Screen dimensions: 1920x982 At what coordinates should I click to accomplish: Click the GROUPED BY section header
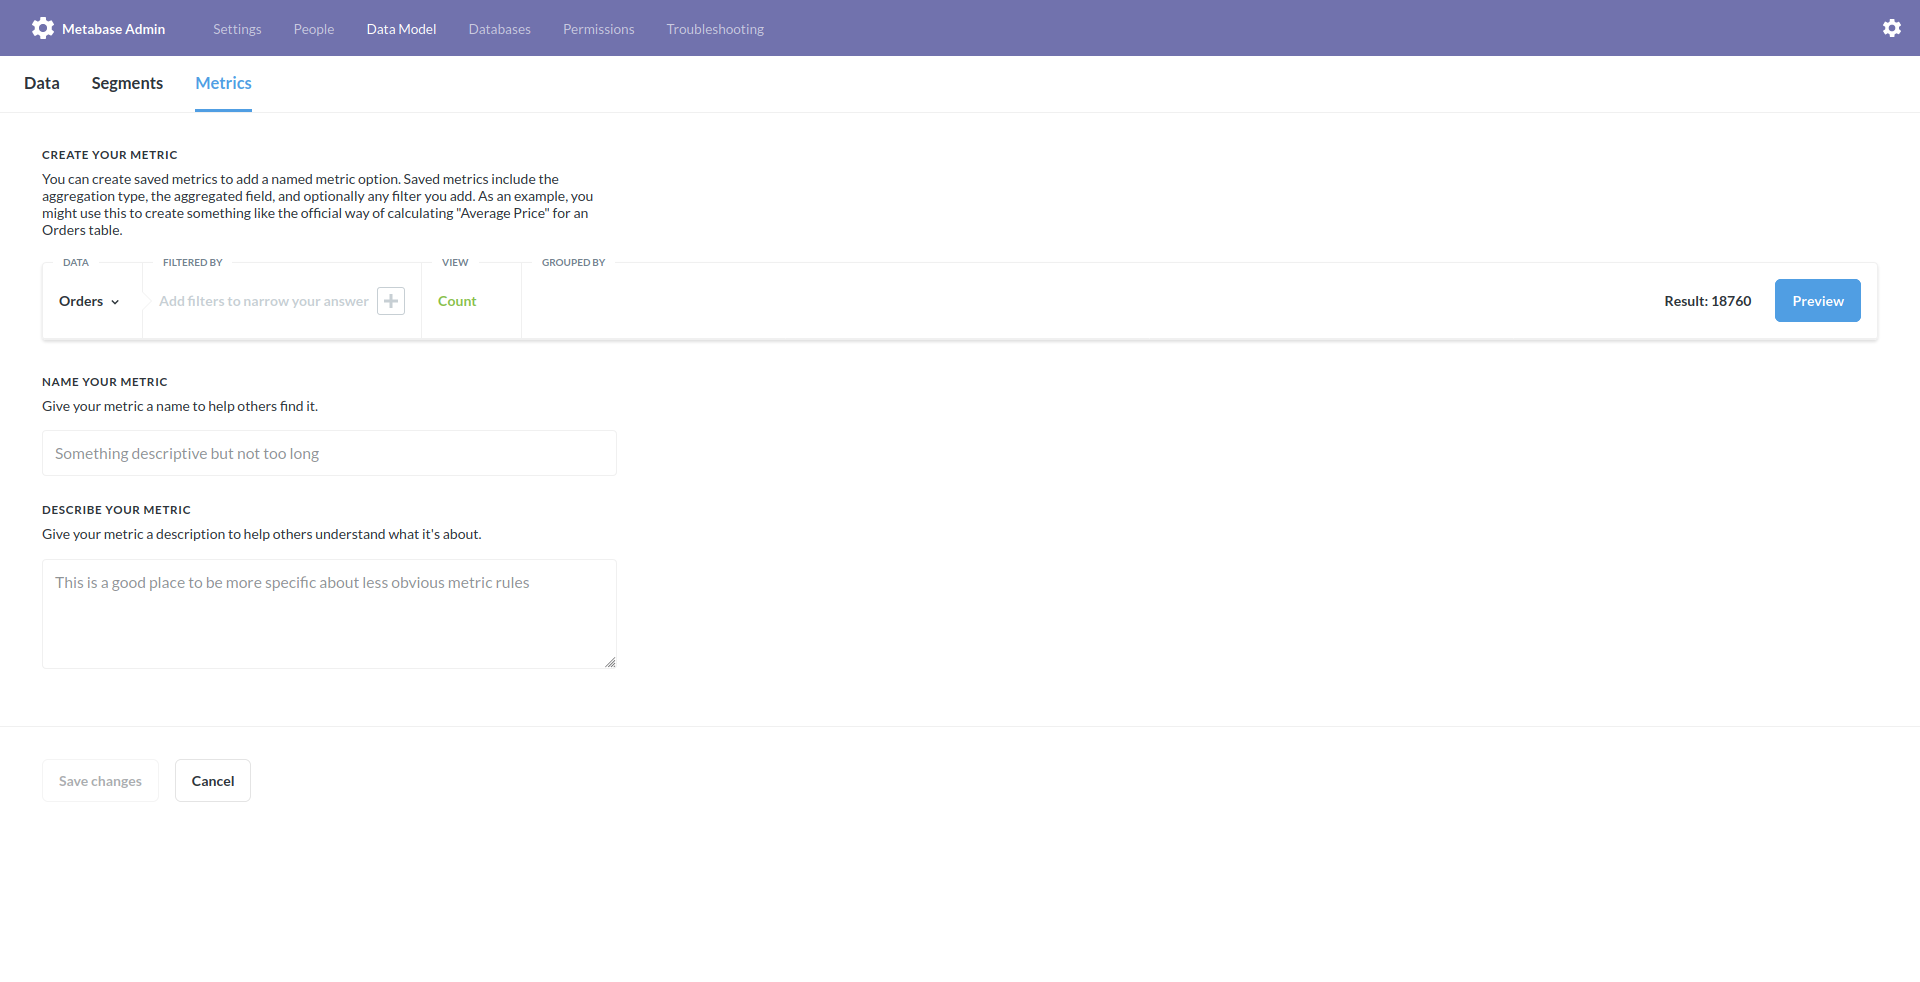[573, 262]
